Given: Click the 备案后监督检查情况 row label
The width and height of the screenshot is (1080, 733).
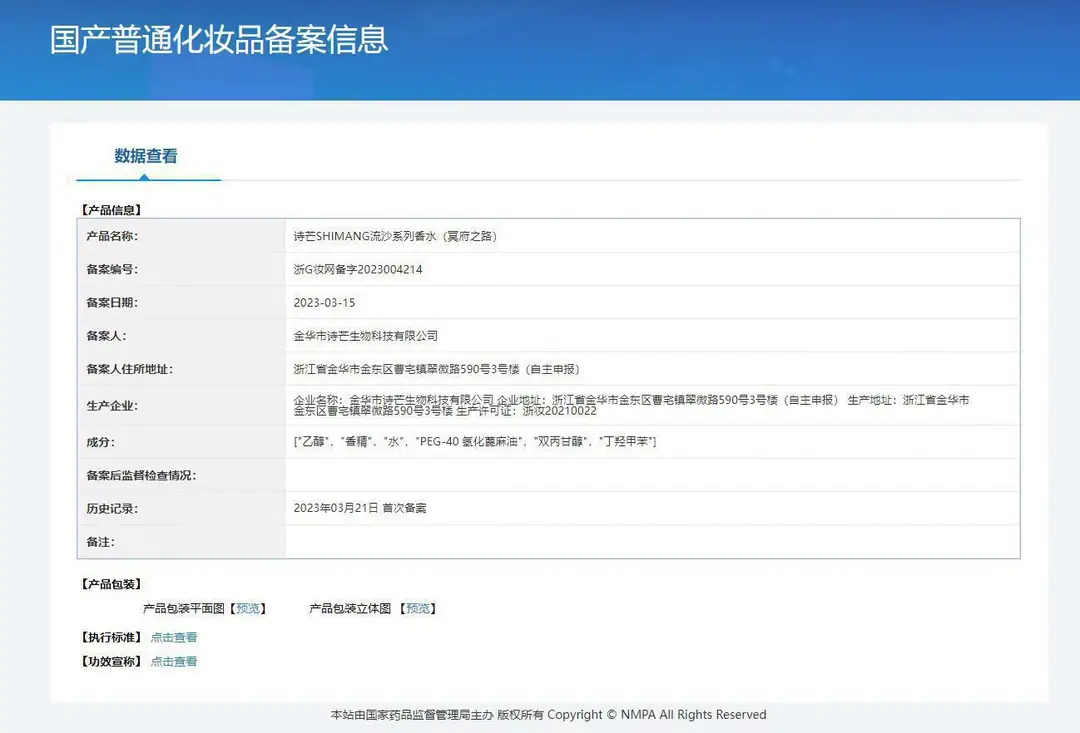Looking at the screenshot, I should point(141,475).
